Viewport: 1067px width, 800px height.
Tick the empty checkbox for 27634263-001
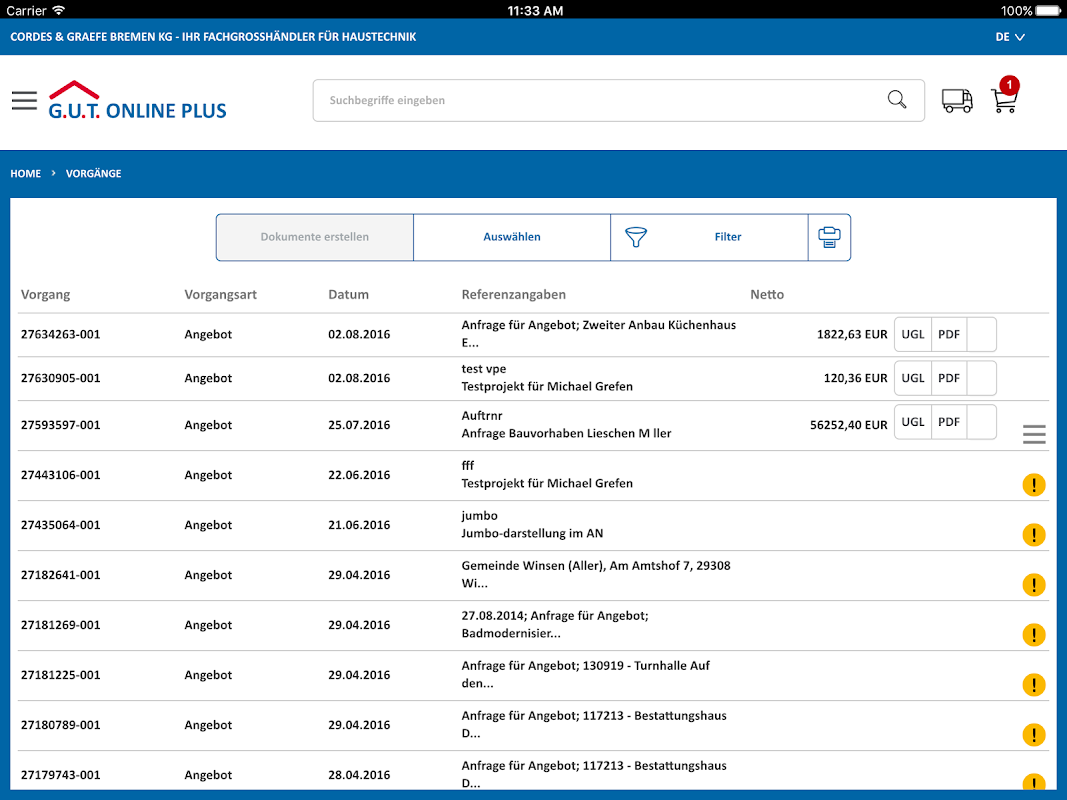982,335
